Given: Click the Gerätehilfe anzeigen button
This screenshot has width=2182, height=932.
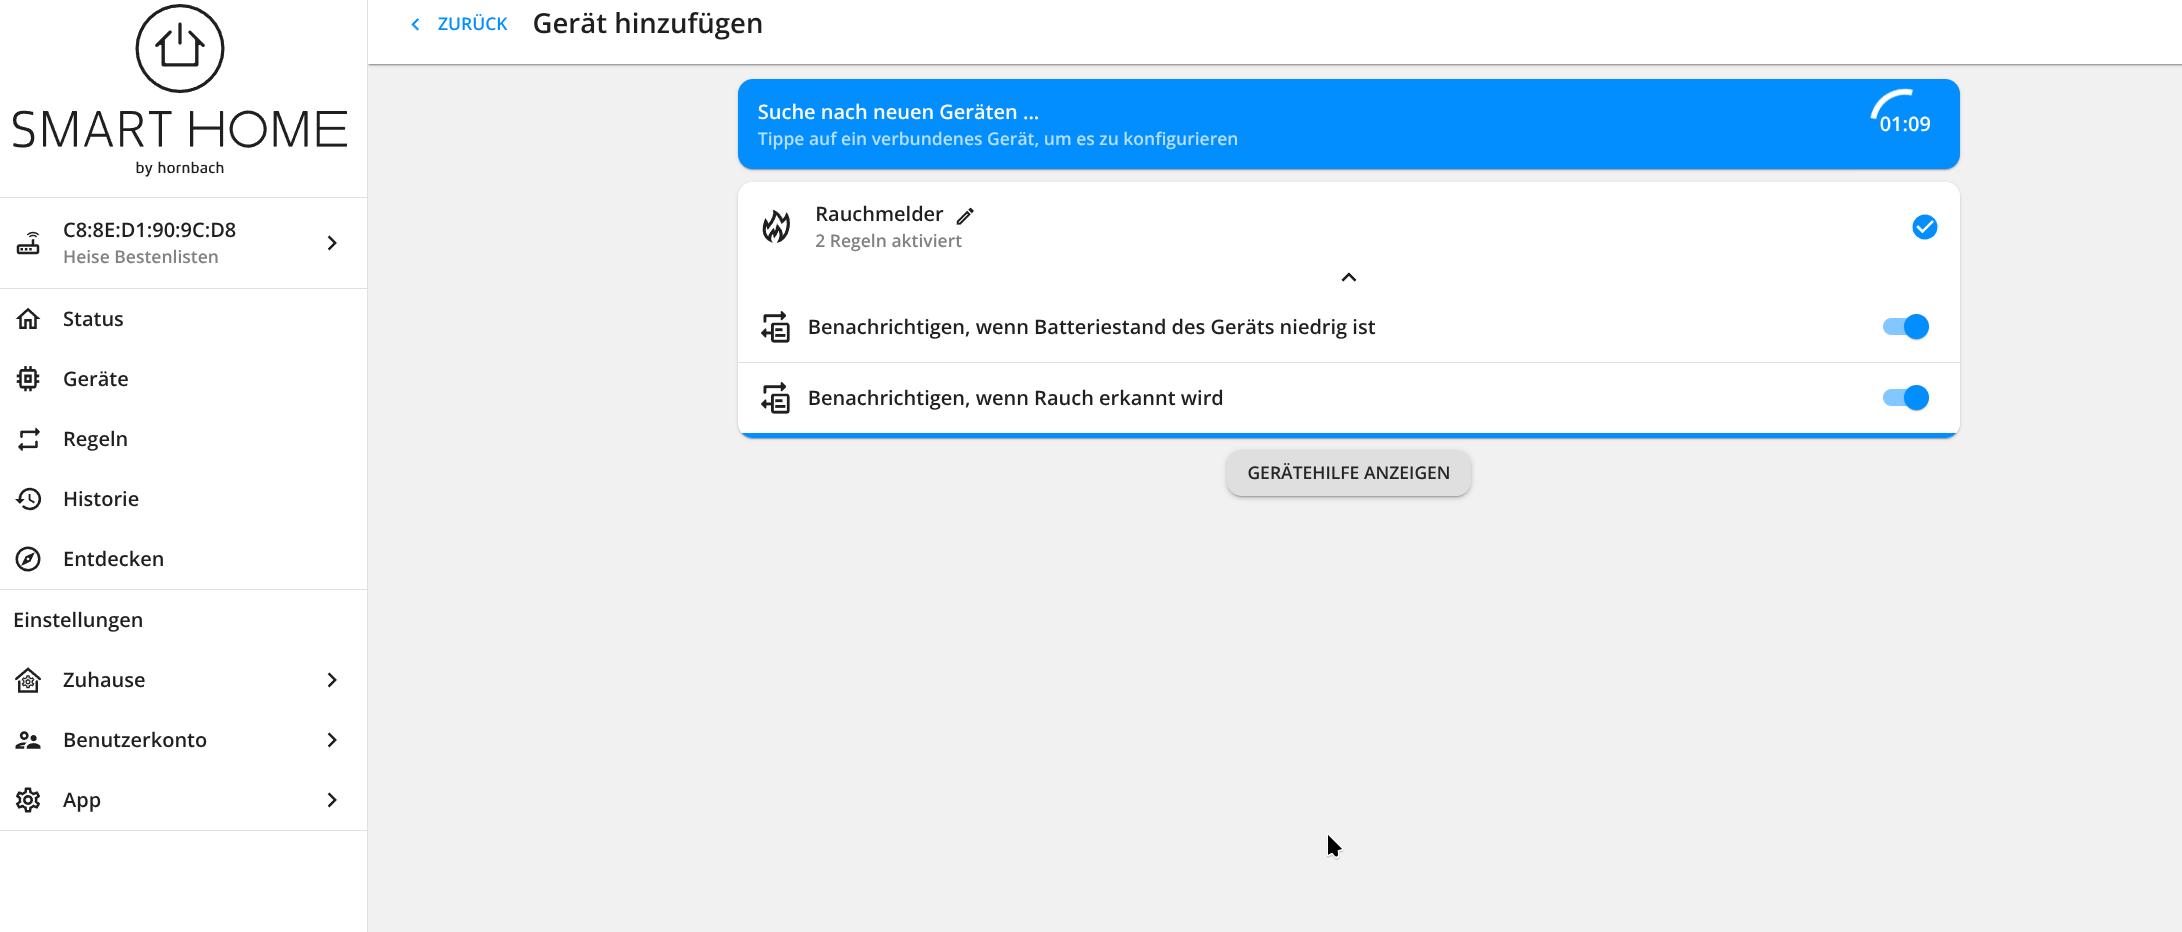Looking at the screenshot, I should coord(1348,473).
